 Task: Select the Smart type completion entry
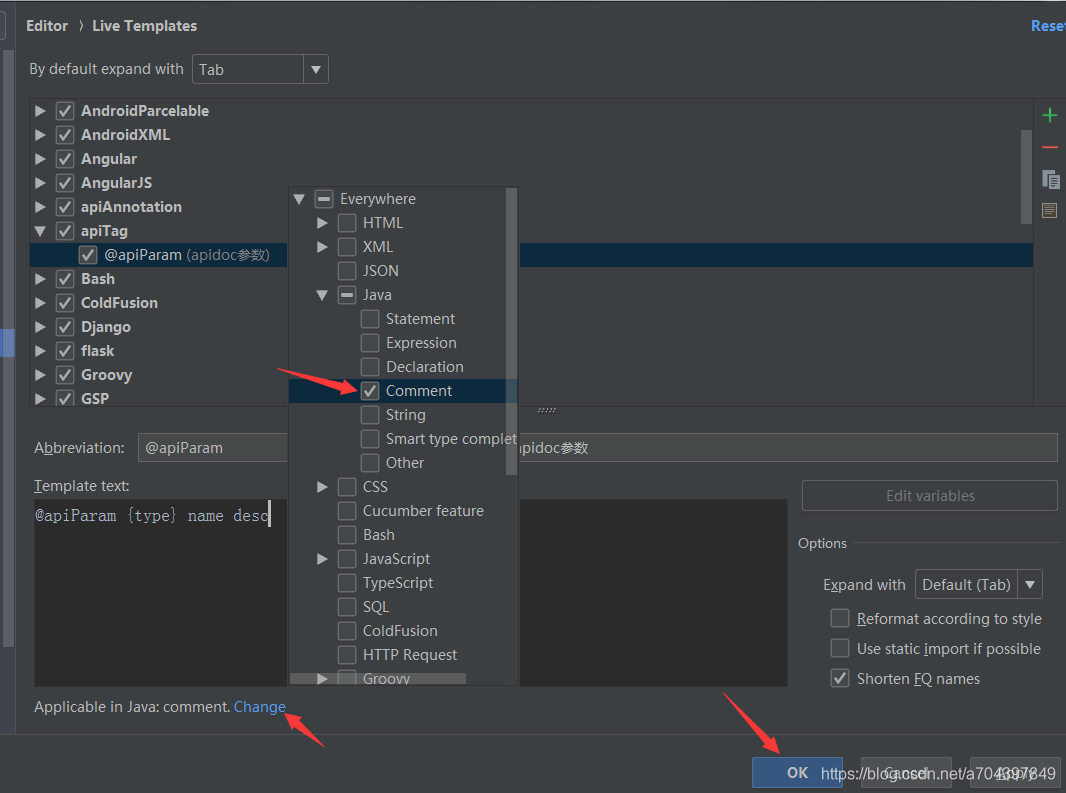[x=451, y=439]
